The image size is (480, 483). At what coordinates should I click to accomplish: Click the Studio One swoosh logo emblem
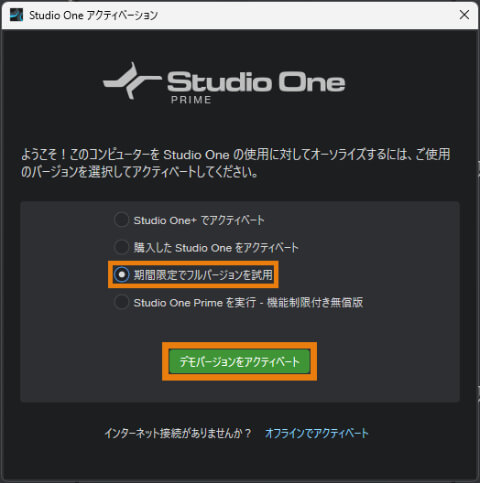point(132,81)
